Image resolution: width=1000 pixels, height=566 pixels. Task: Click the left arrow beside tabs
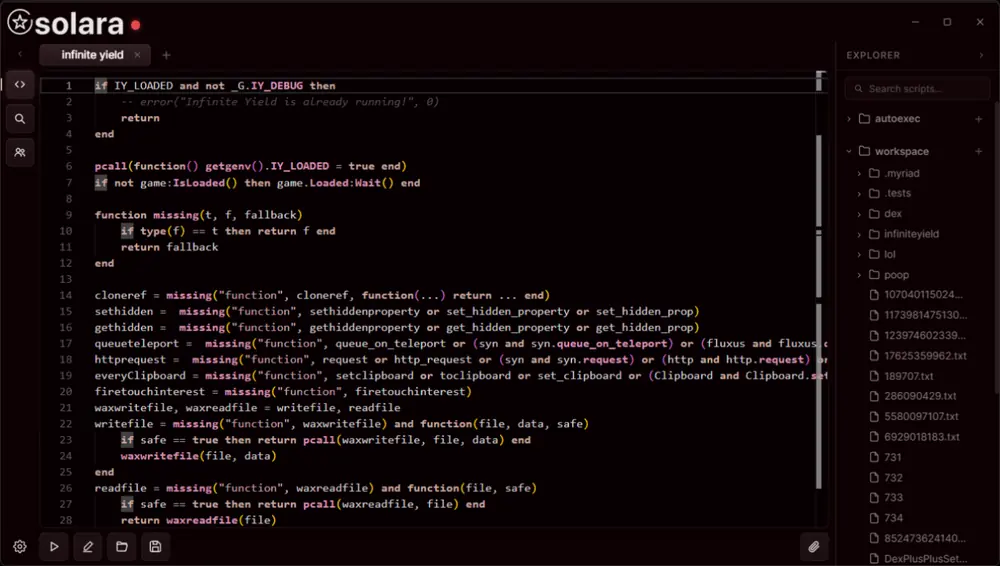coord(20,55)
